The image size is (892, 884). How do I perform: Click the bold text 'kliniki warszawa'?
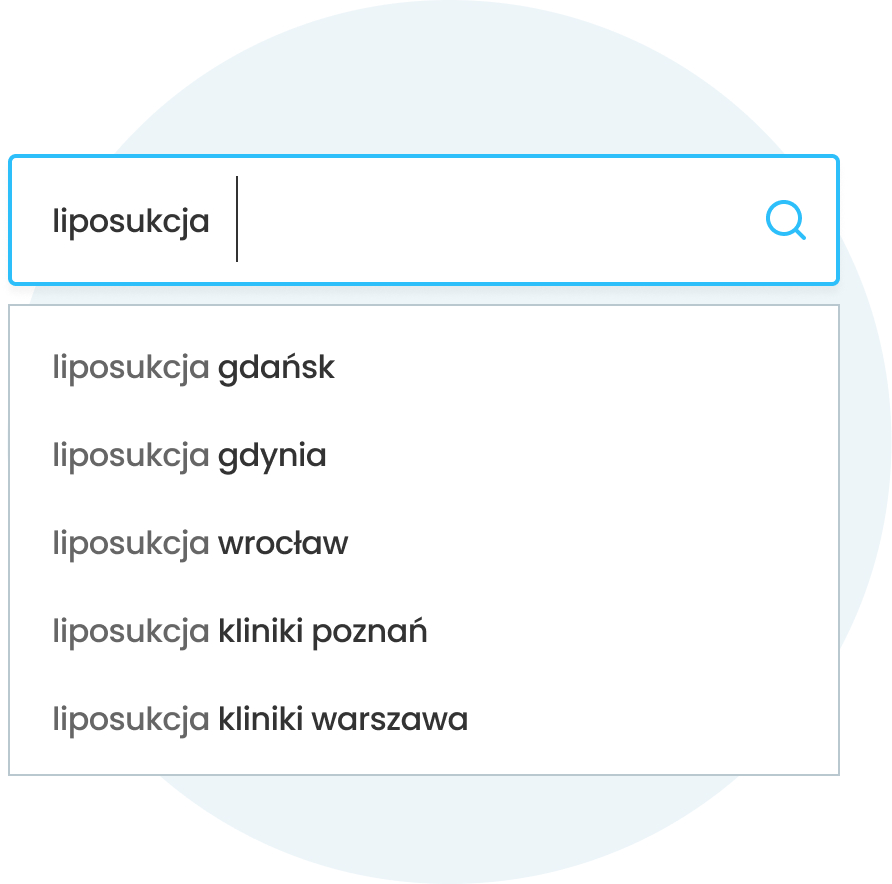click(343, 720)
